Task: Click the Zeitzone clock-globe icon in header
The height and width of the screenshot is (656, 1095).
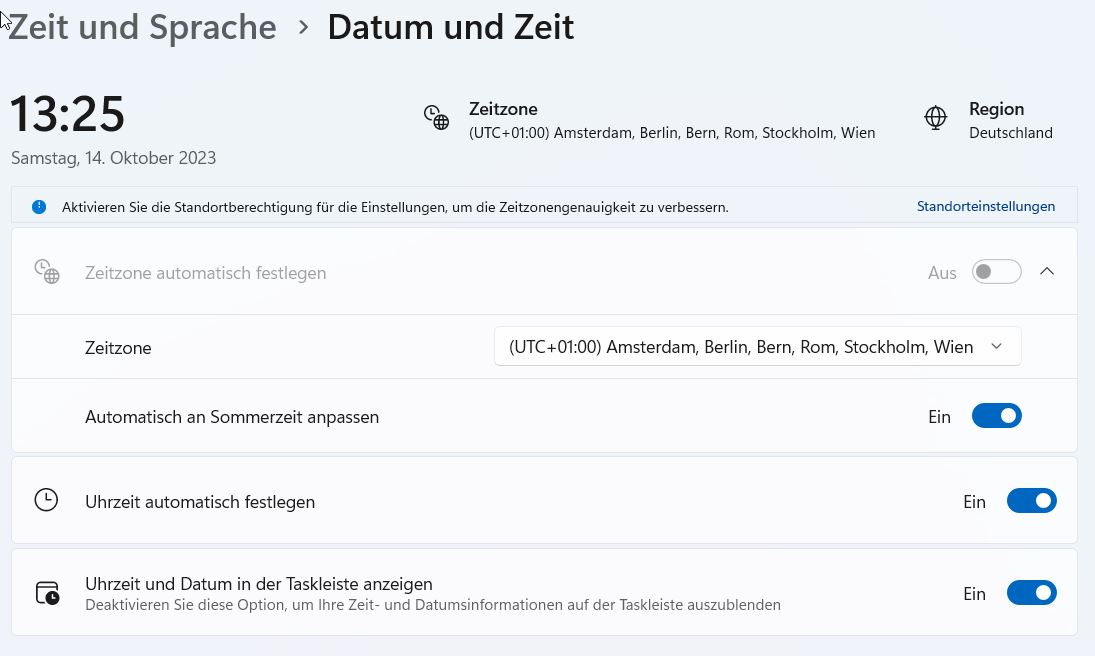Action: point(436,118)
